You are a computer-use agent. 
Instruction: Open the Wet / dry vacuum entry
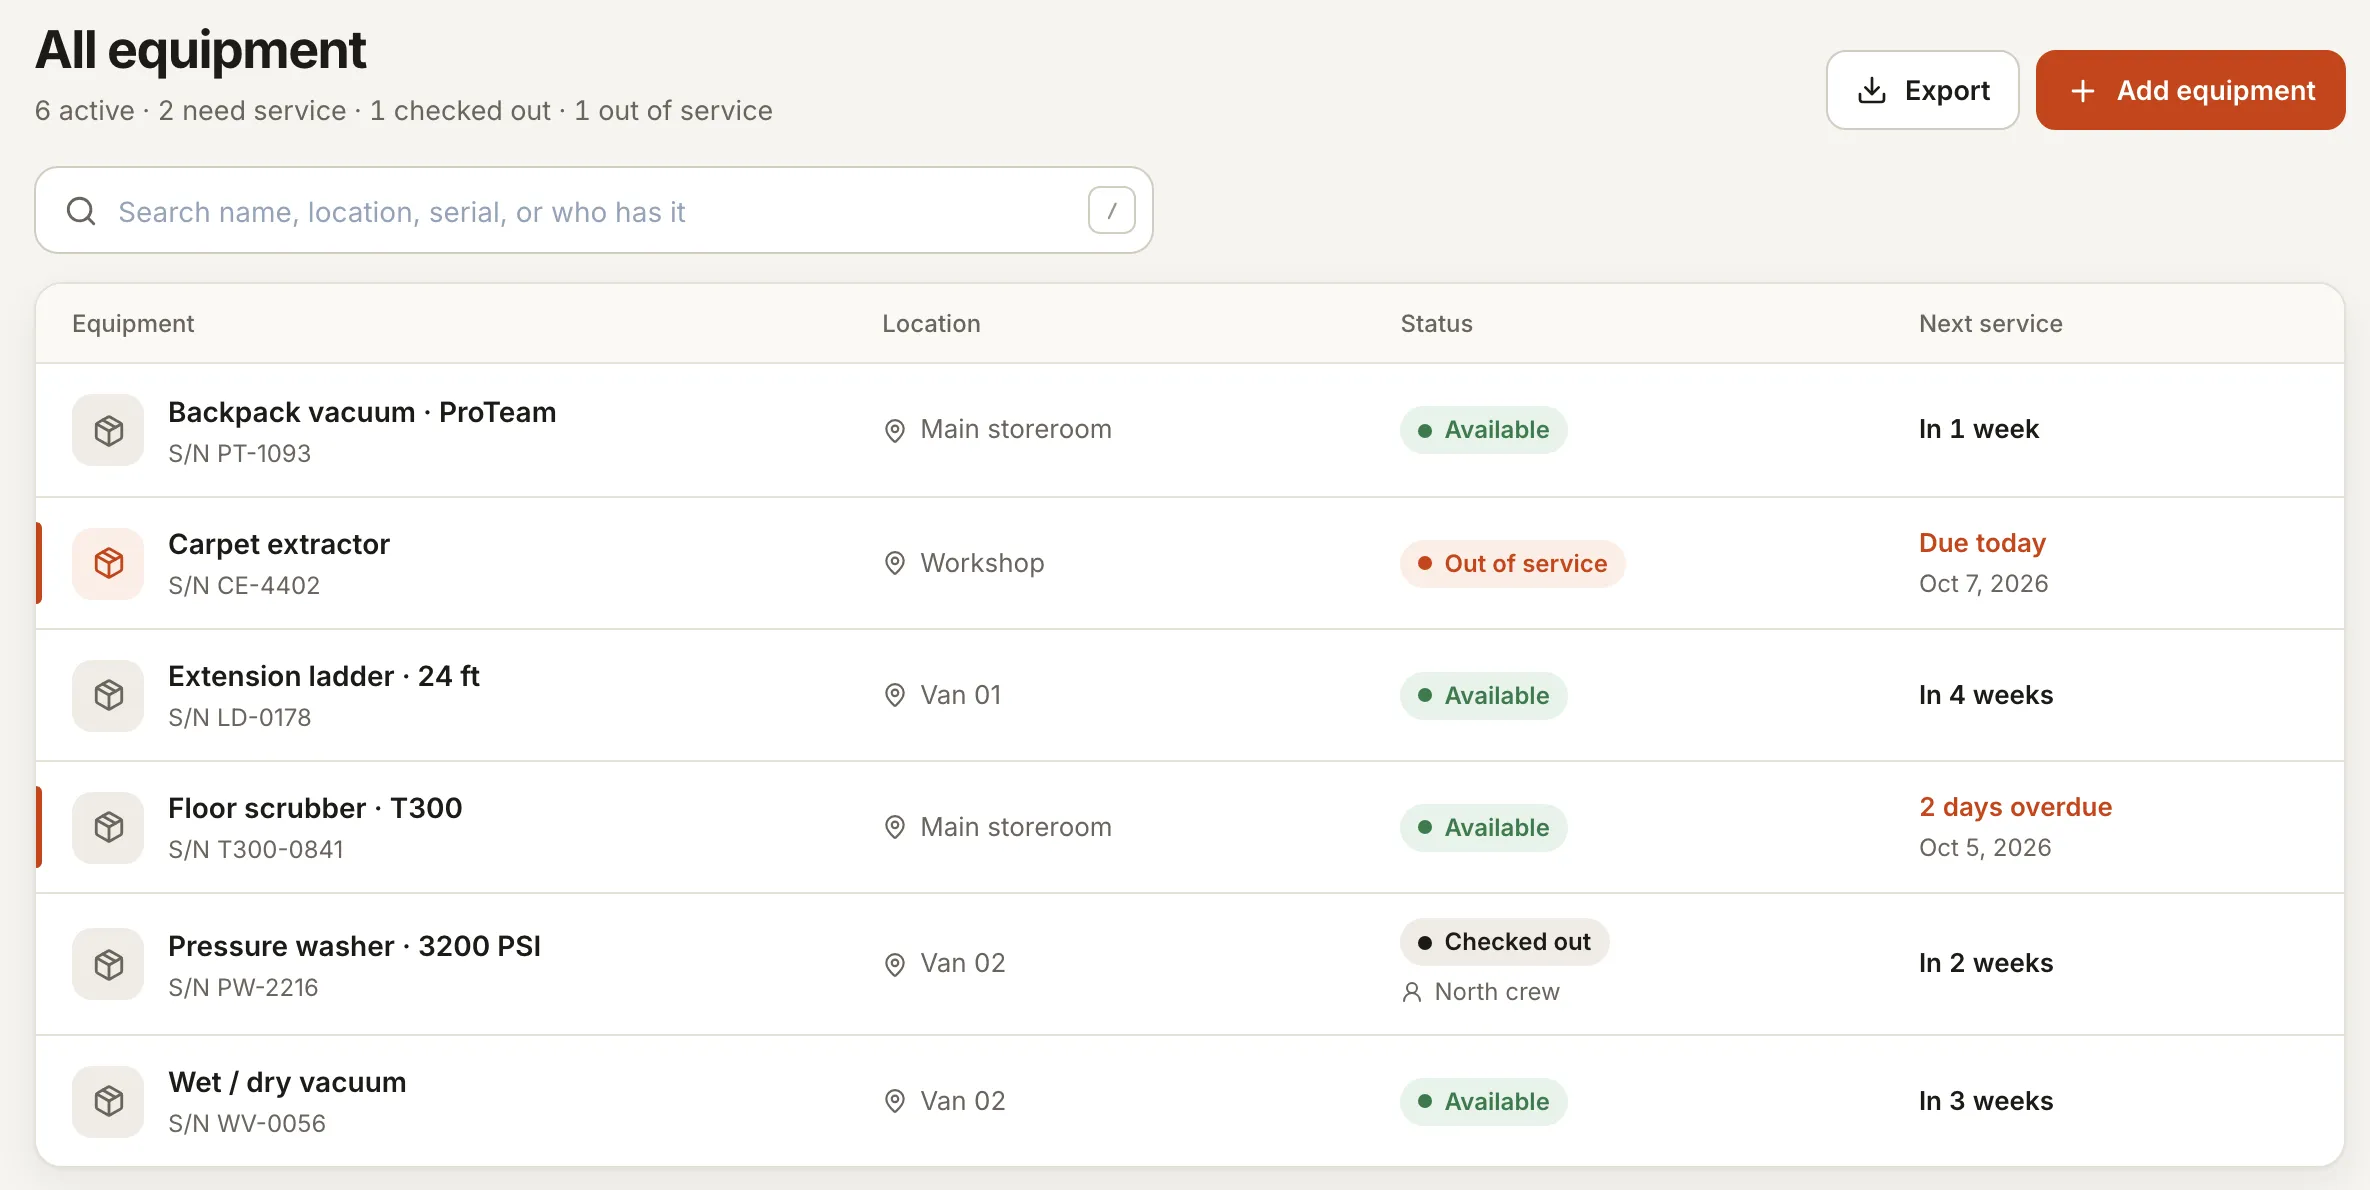point(1190,1101)
